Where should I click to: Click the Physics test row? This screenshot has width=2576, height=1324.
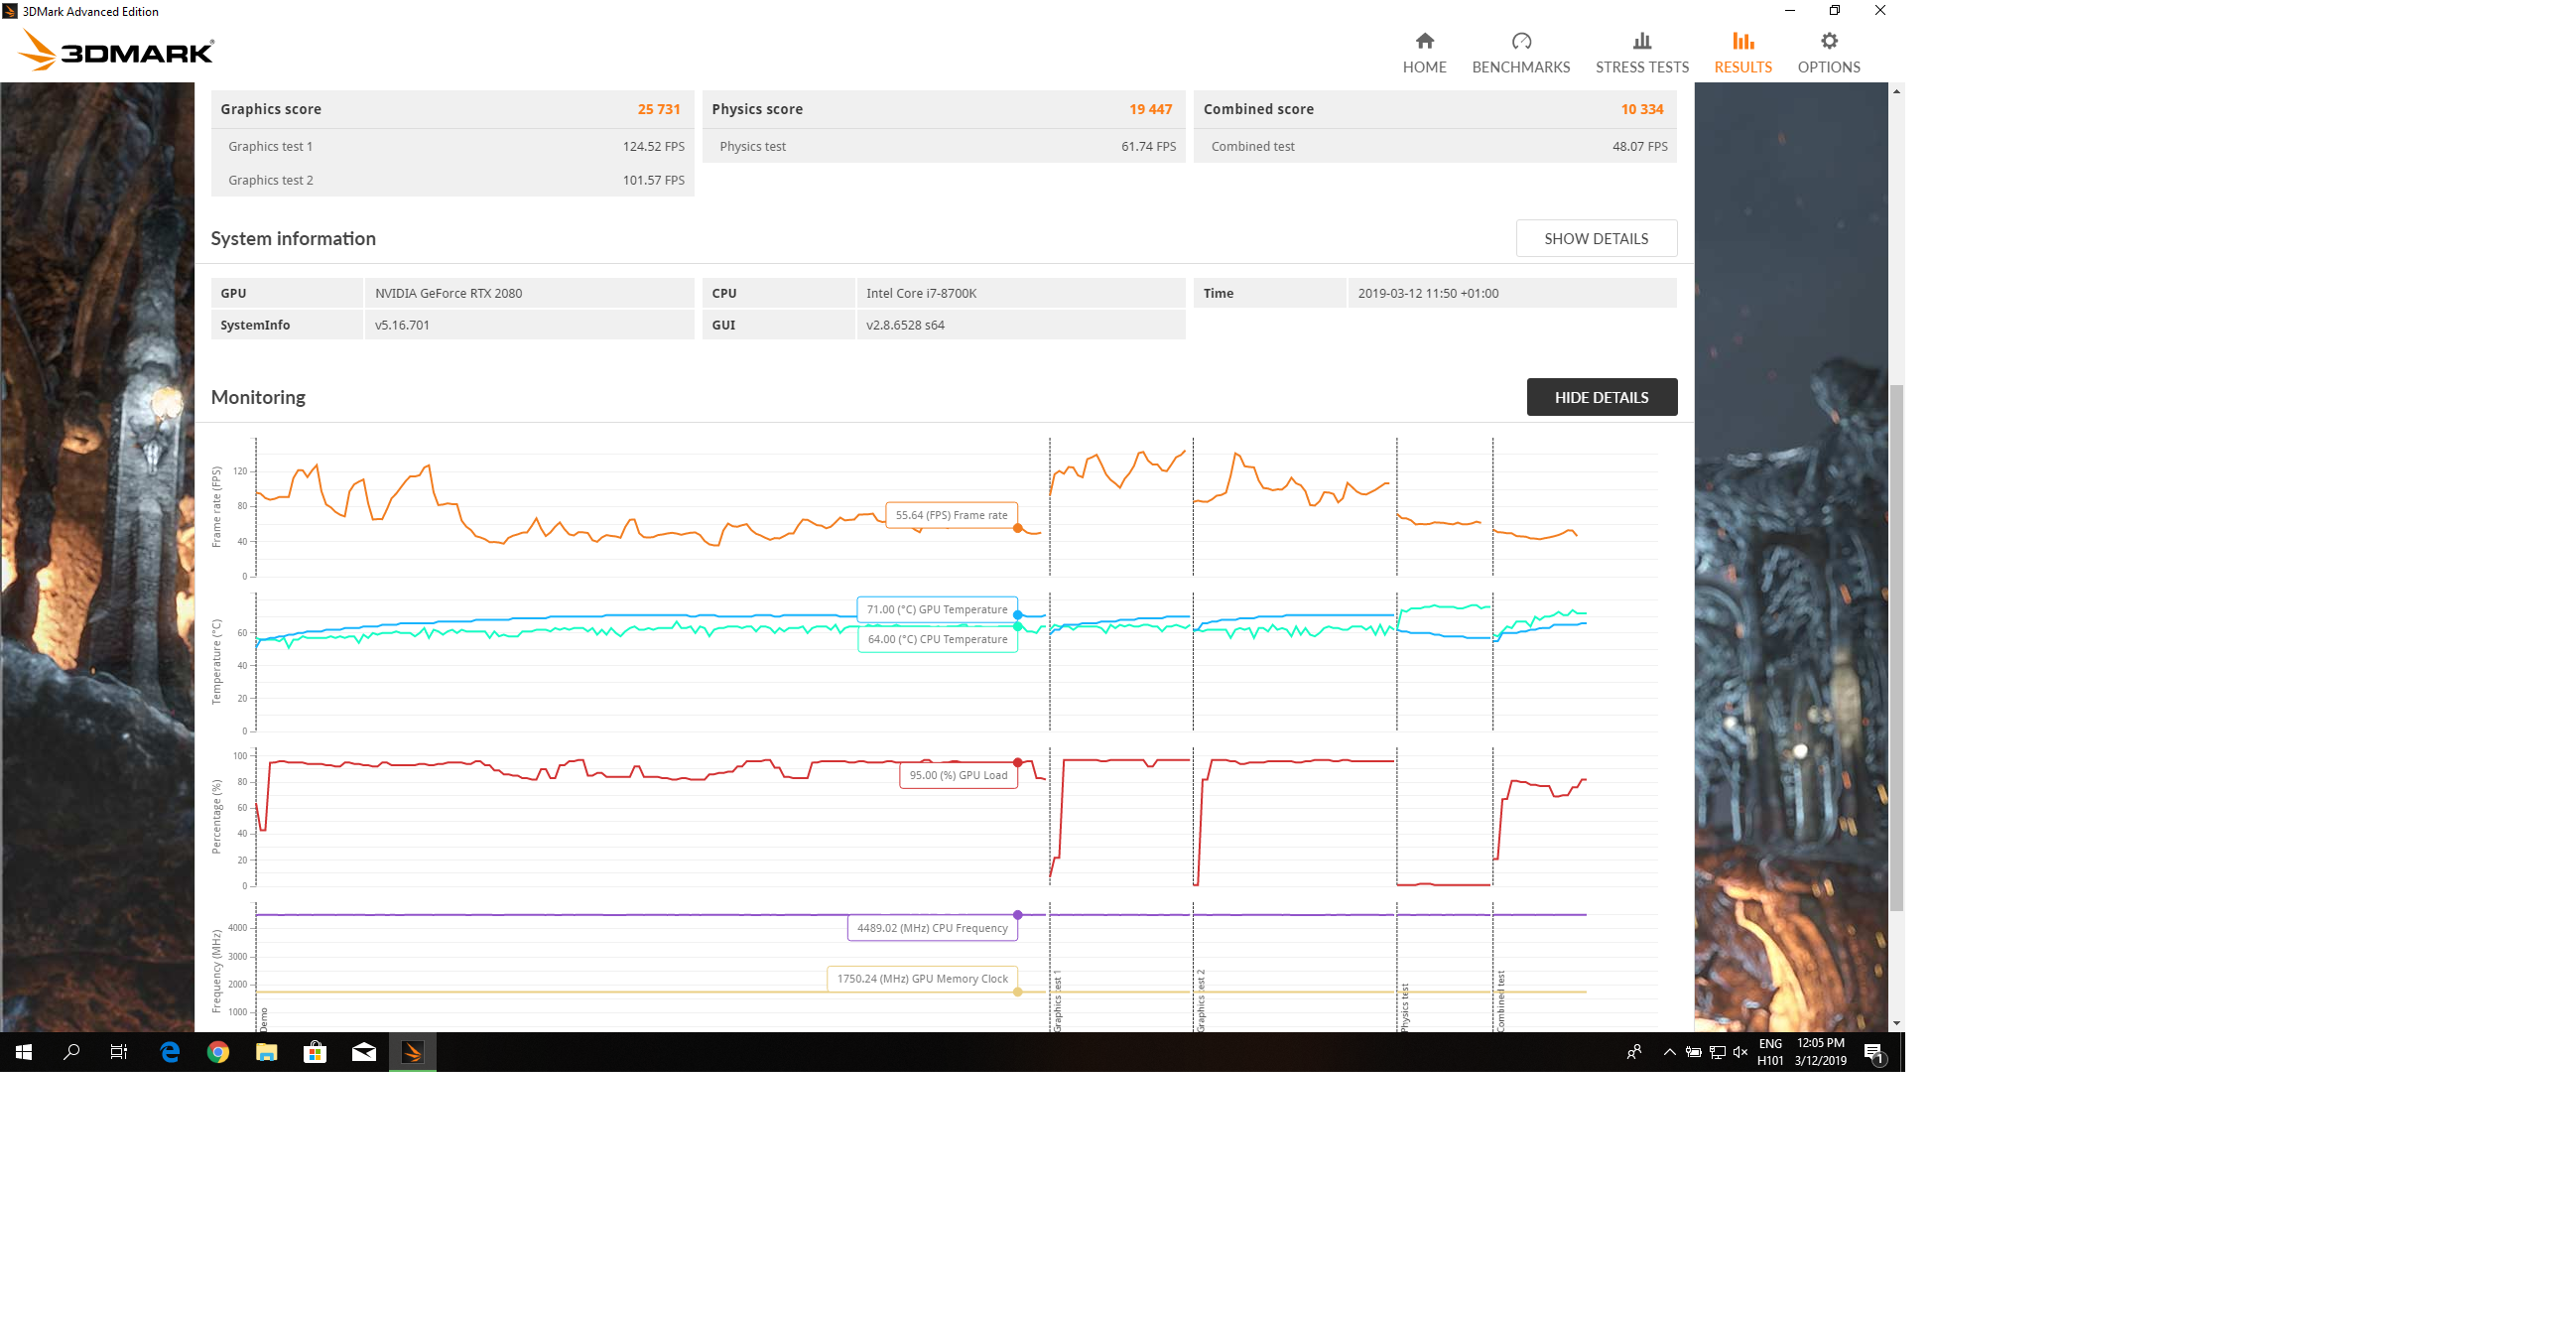944,146
